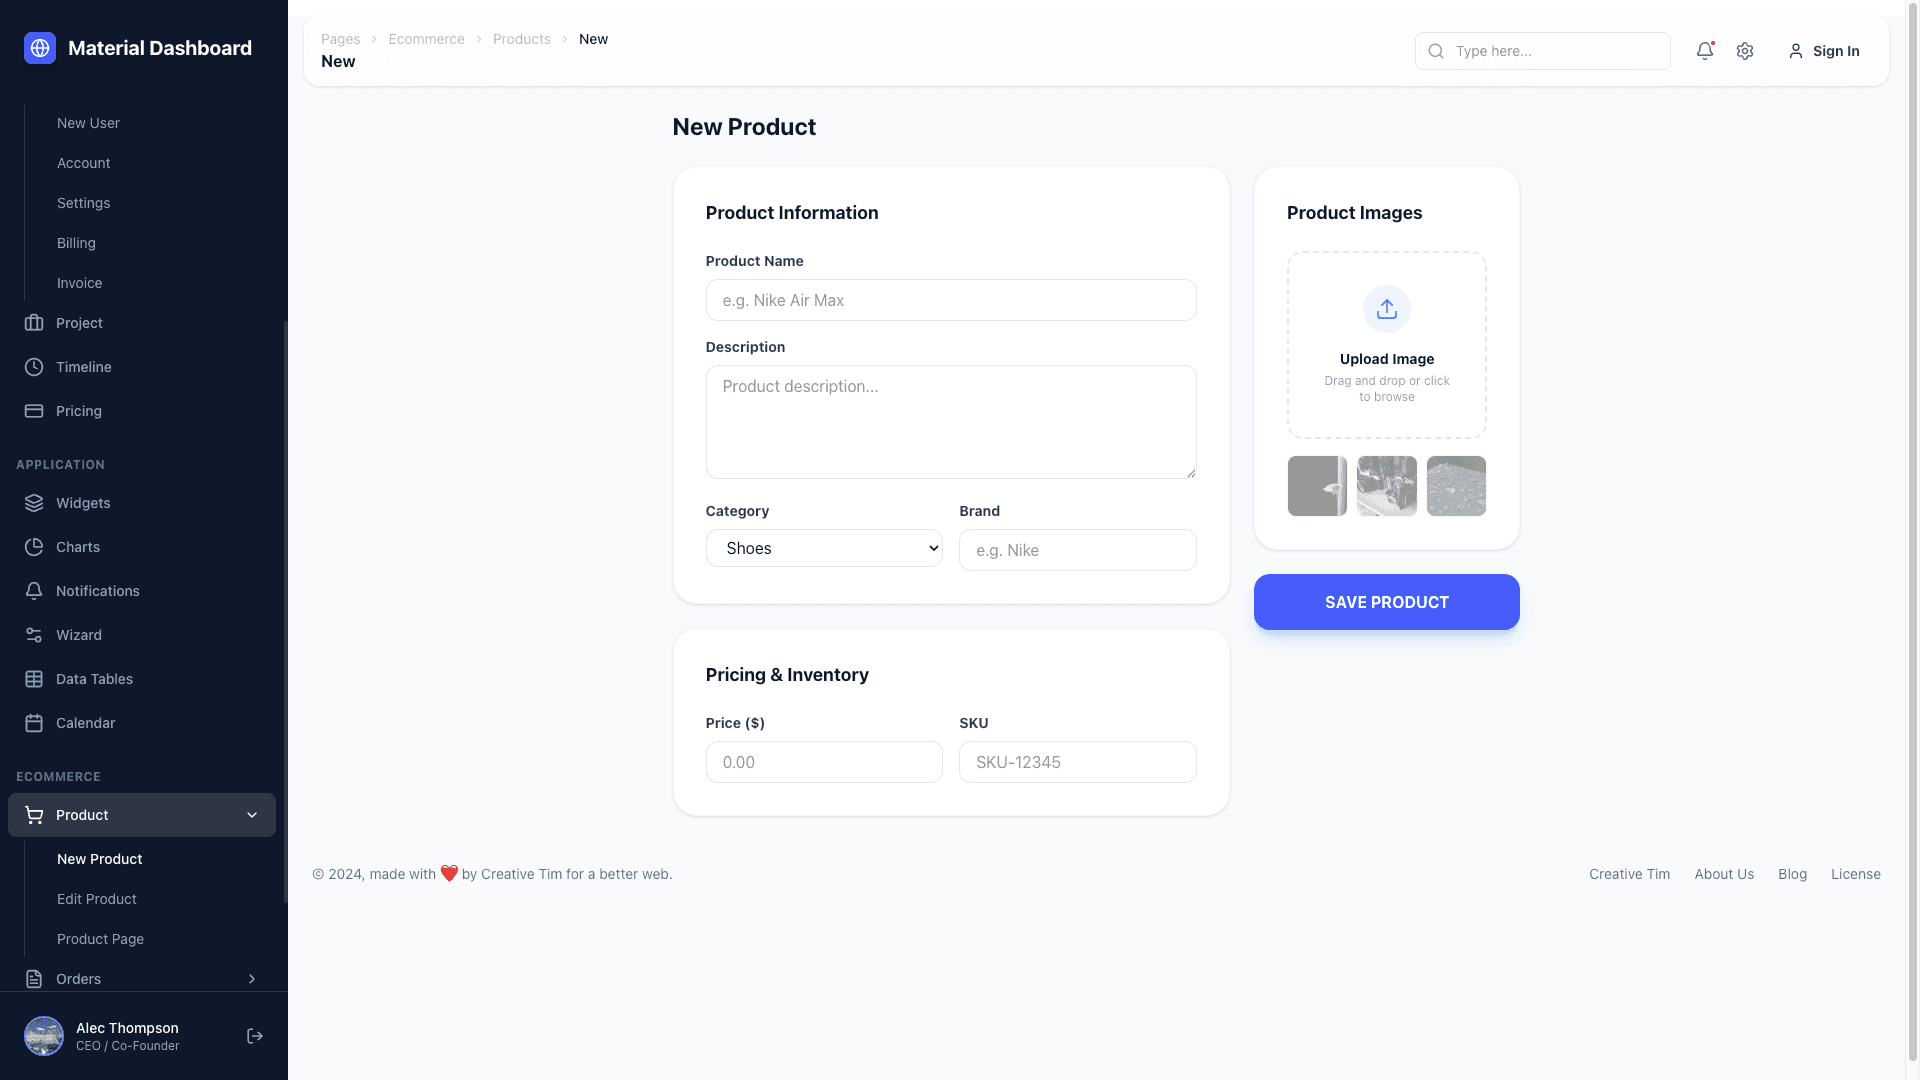This screenshot has height=1080, width=1920.
Task: Open the settings gear icon
Action: [x=1745, y=51]
